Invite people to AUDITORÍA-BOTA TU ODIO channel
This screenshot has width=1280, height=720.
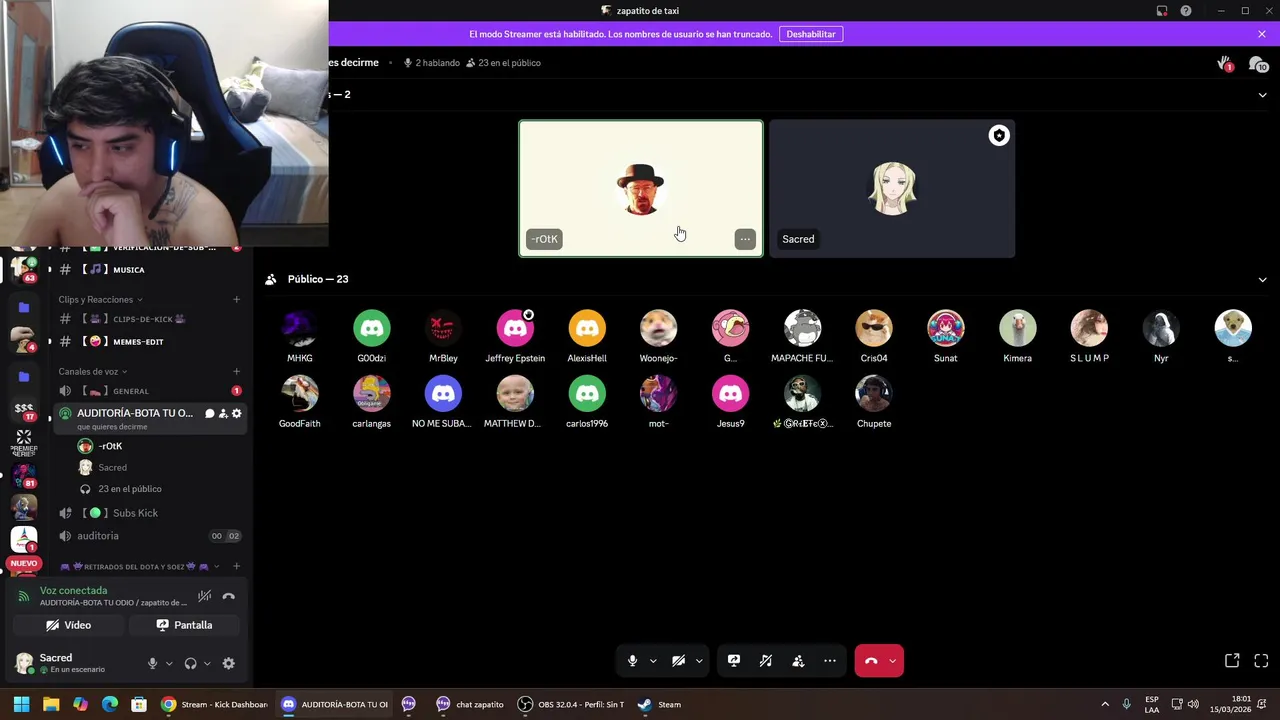pyautogui.click(x=223, y=414)
